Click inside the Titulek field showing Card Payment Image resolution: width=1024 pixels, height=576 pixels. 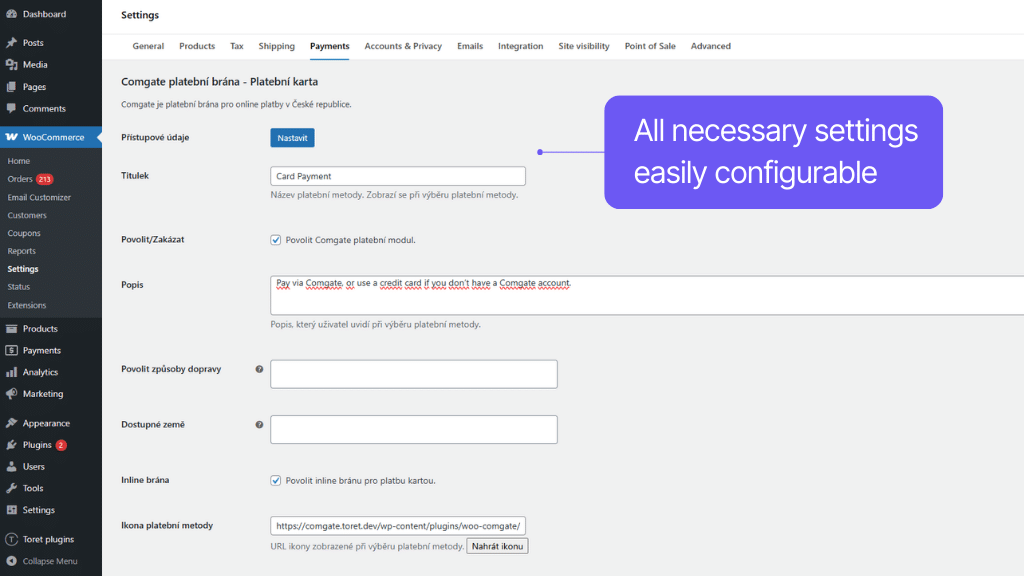tap(397, 175)
